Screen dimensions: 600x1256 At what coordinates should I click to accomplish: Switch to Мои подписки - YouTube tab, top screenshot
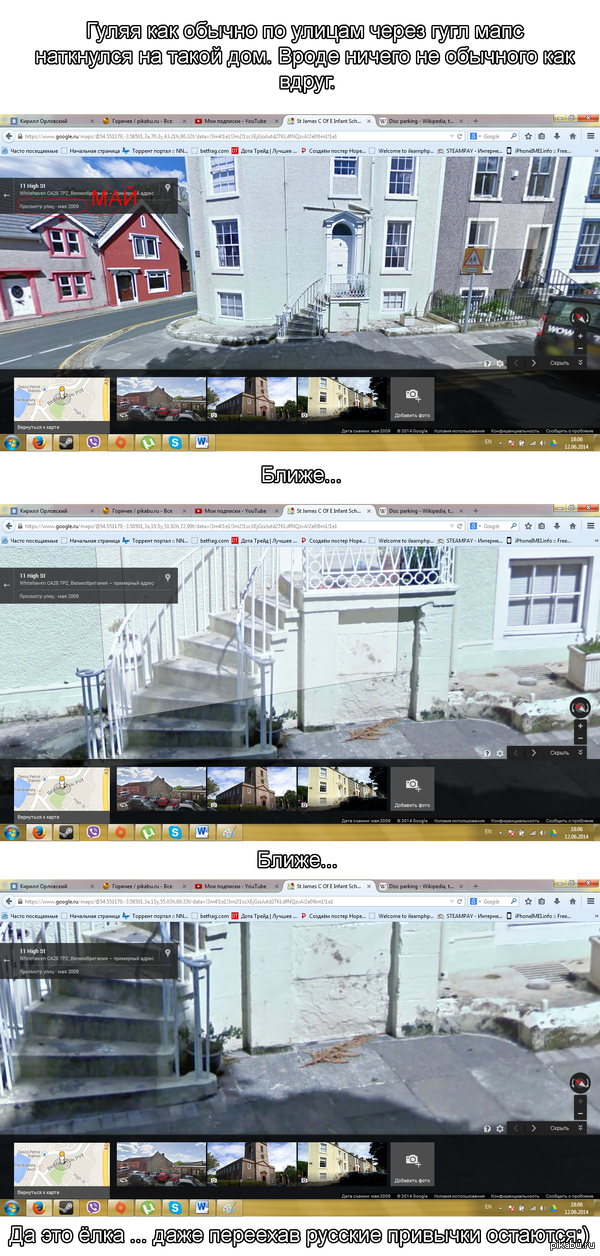coord(234,120)
